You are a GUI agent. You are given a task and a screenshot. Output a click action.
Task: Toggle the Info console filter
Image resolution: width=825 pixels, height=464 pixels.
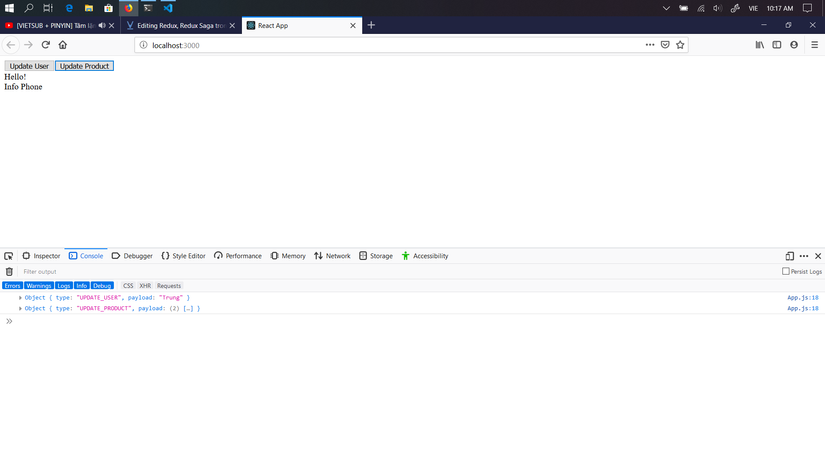82,286
